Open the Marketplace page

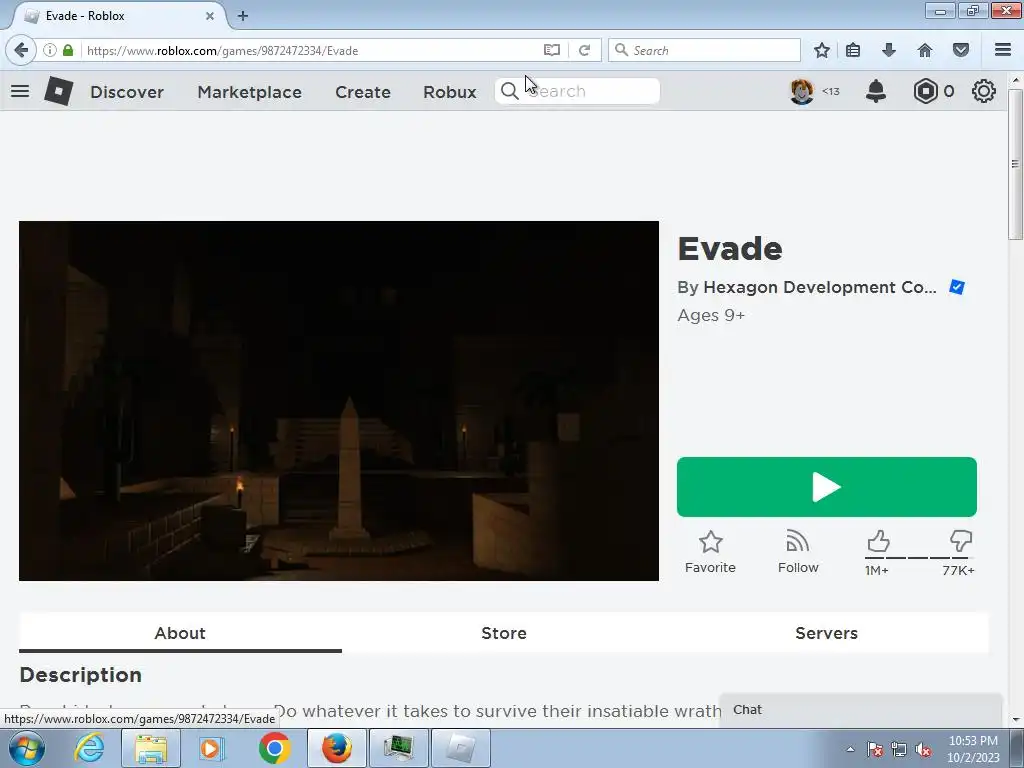coord(249,92)
